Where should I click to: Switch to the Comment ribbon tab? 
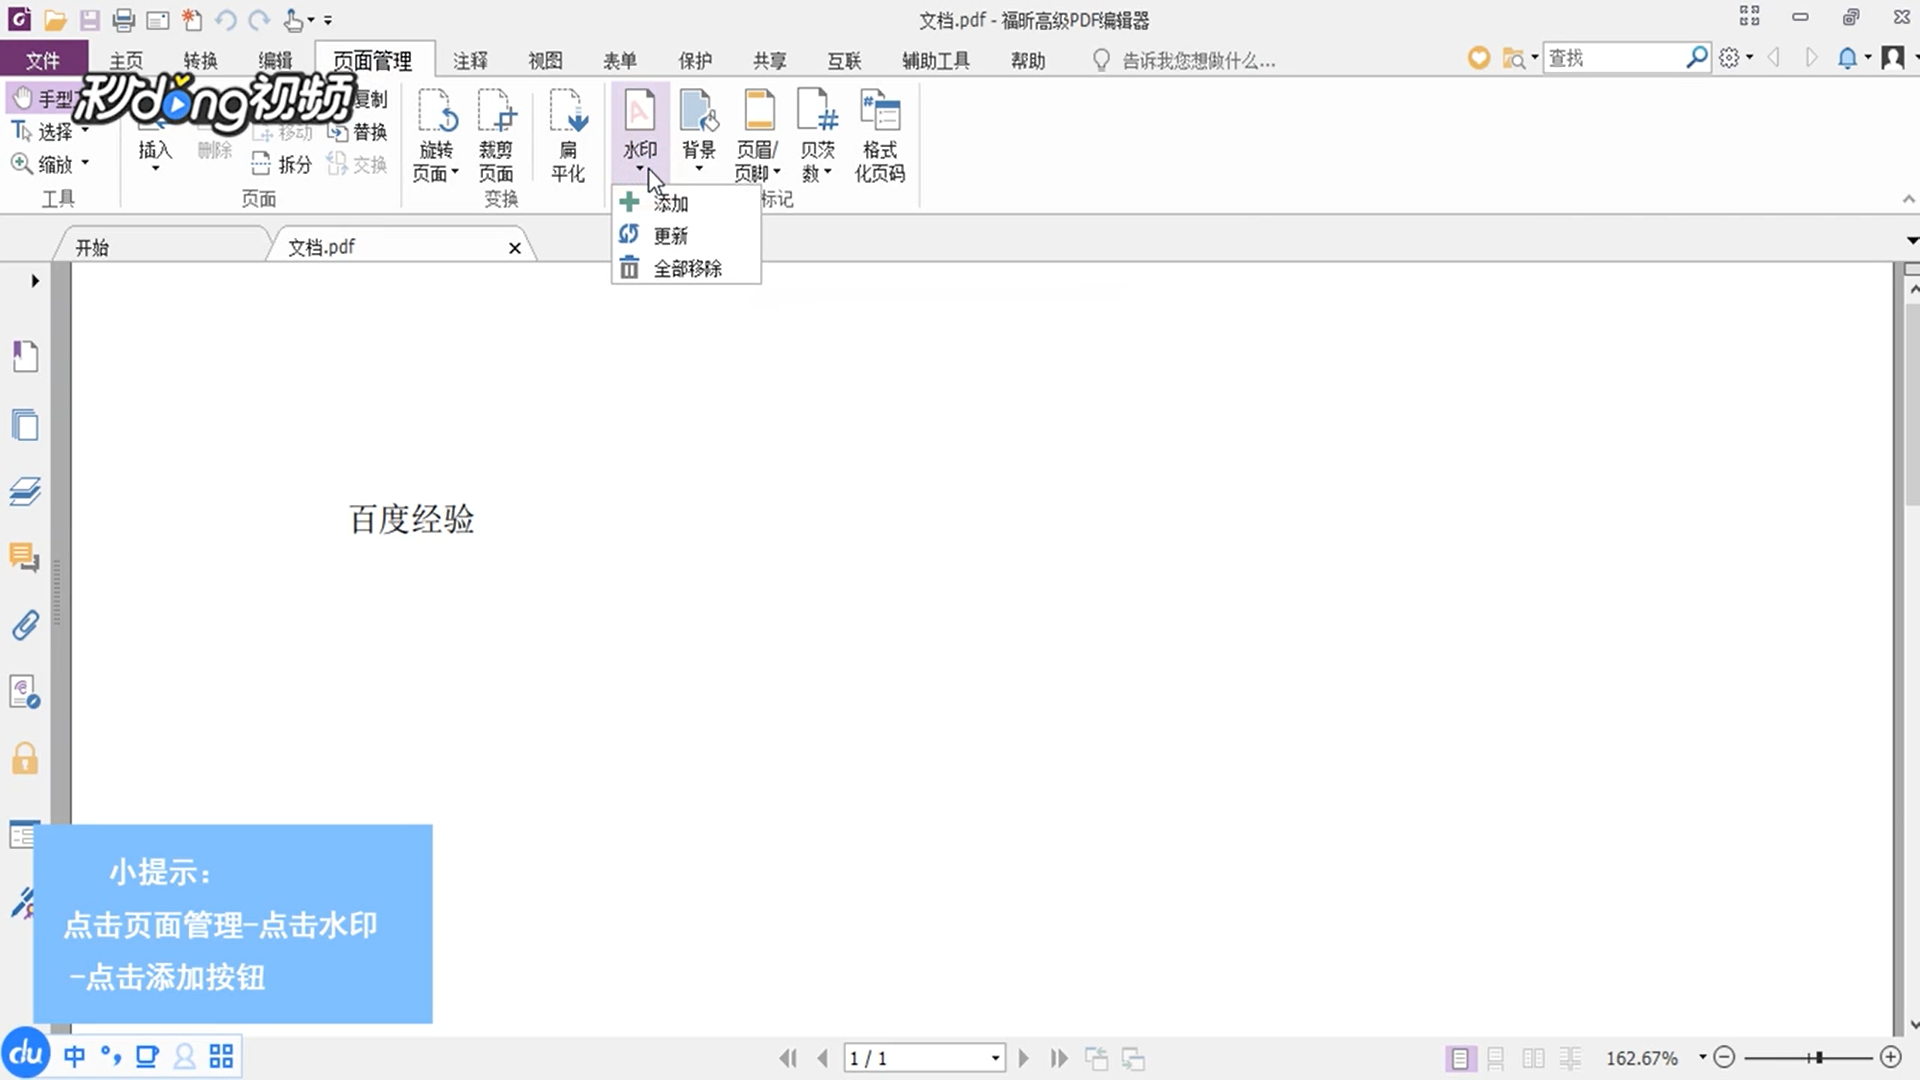point(470,60)
